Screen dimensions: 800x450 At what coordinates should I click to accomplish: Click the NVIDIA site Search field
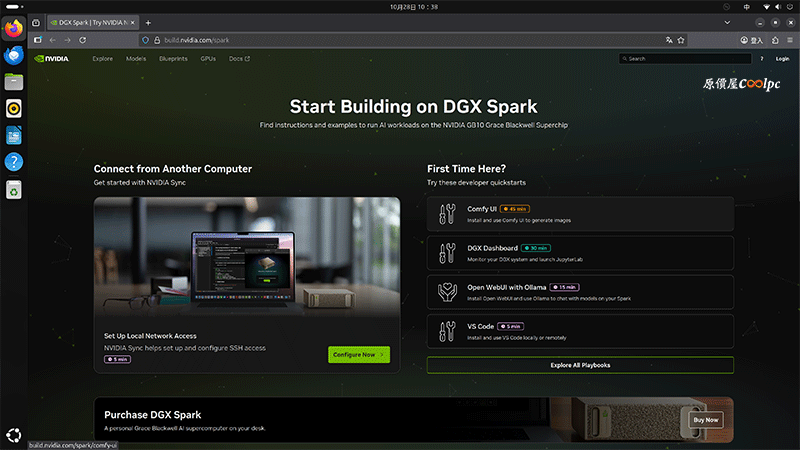click(x=680, y=59)
